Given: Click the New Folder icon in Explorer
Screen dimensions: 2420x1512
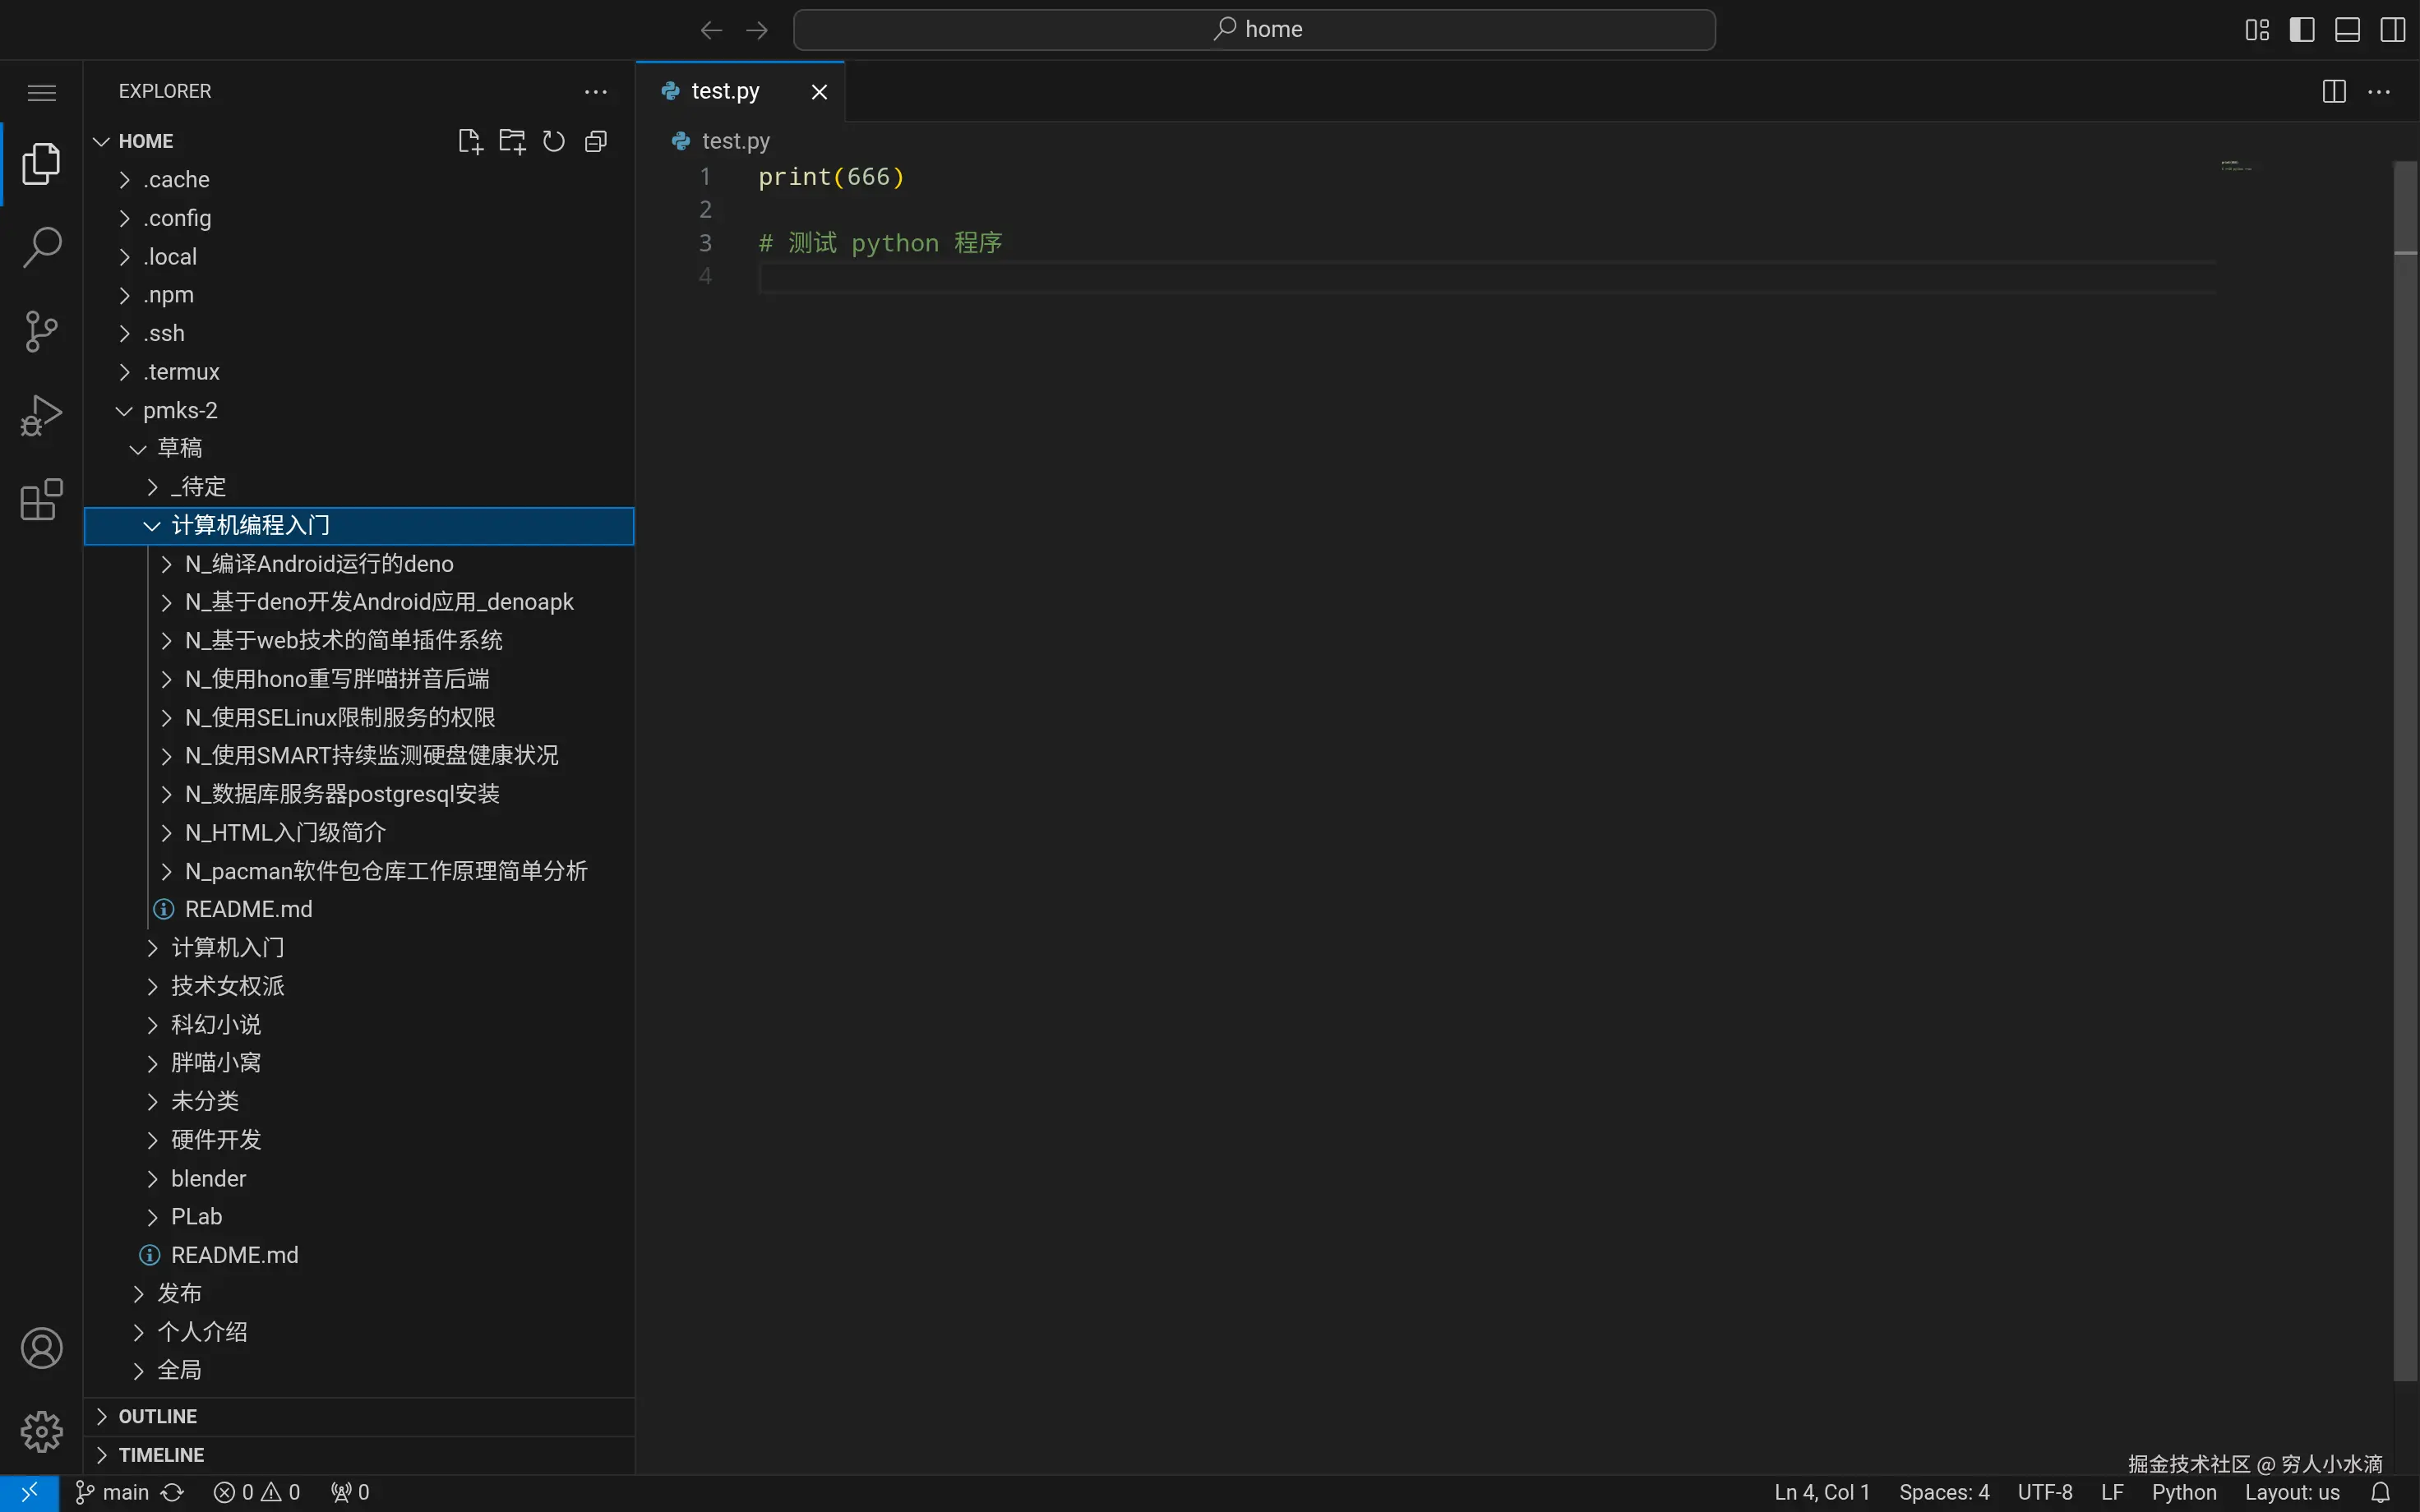Looking at the screenshot, I should tap(512, 141).
